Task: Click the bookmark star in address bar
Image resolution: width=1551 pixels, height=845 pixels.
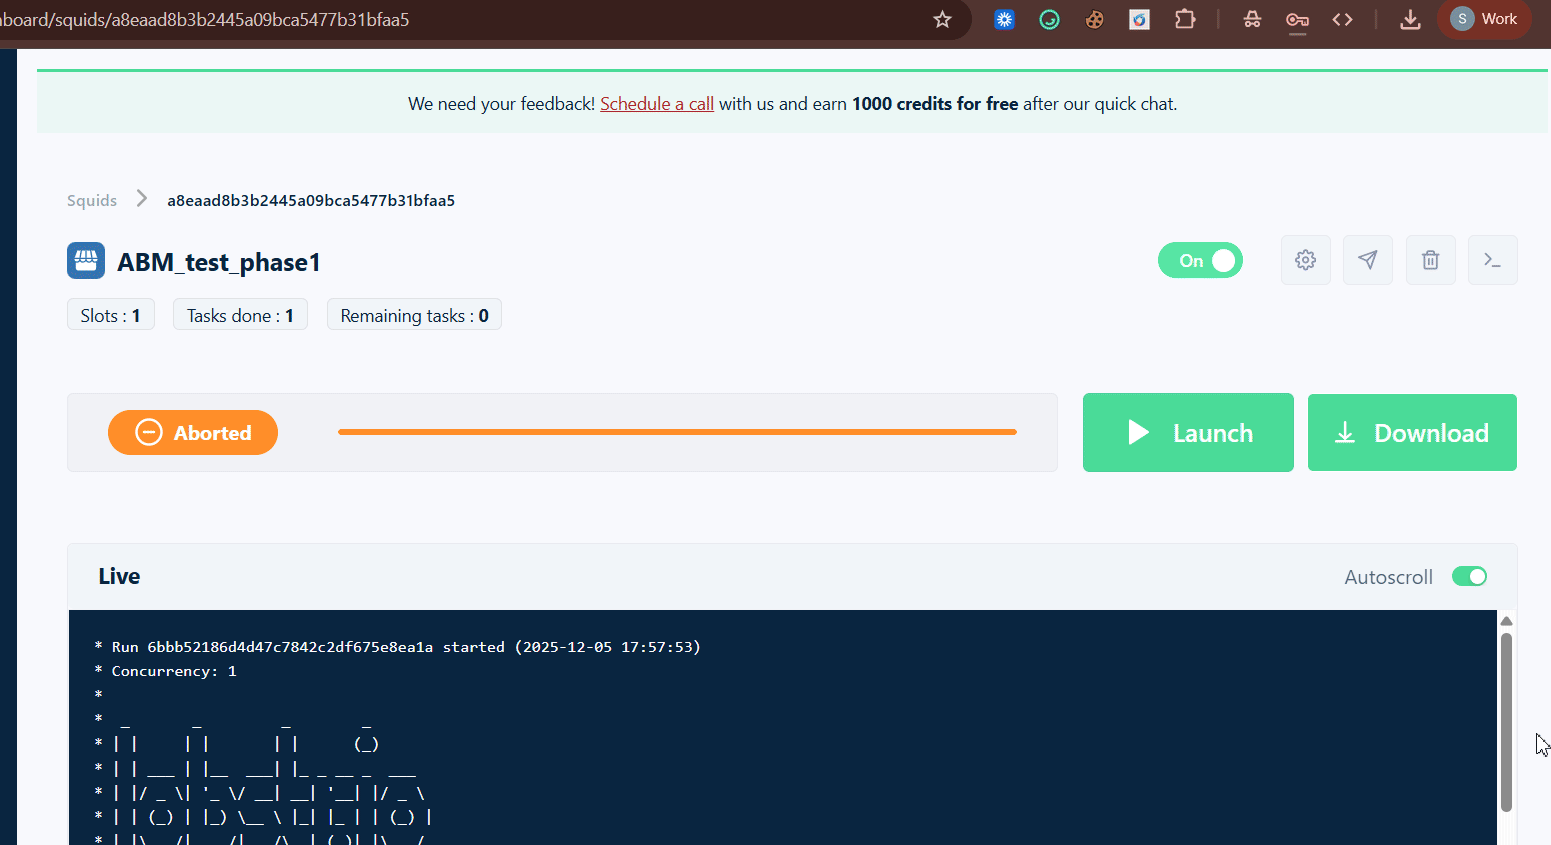Action: [x=941, y=19]
